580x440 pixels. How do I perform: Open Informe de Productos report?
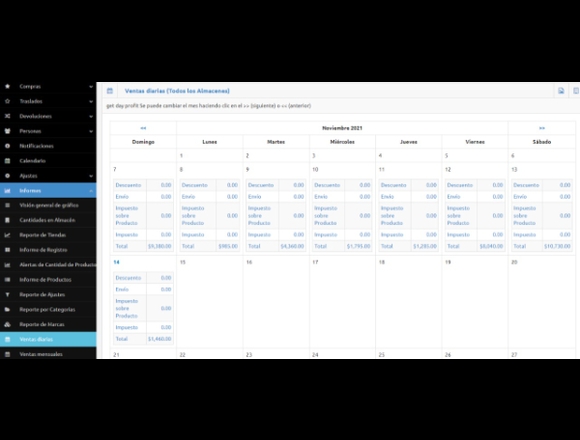48,280
